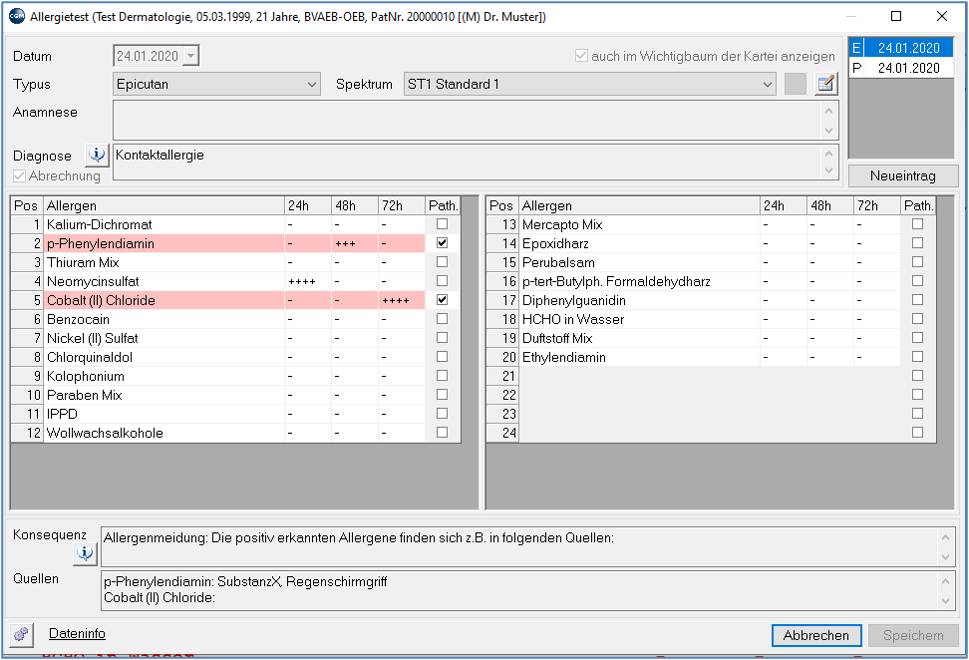Click the 72h cell for Cobalt (II) Chloride
This screenshot has width=969, height=660.
click(401, 300)
